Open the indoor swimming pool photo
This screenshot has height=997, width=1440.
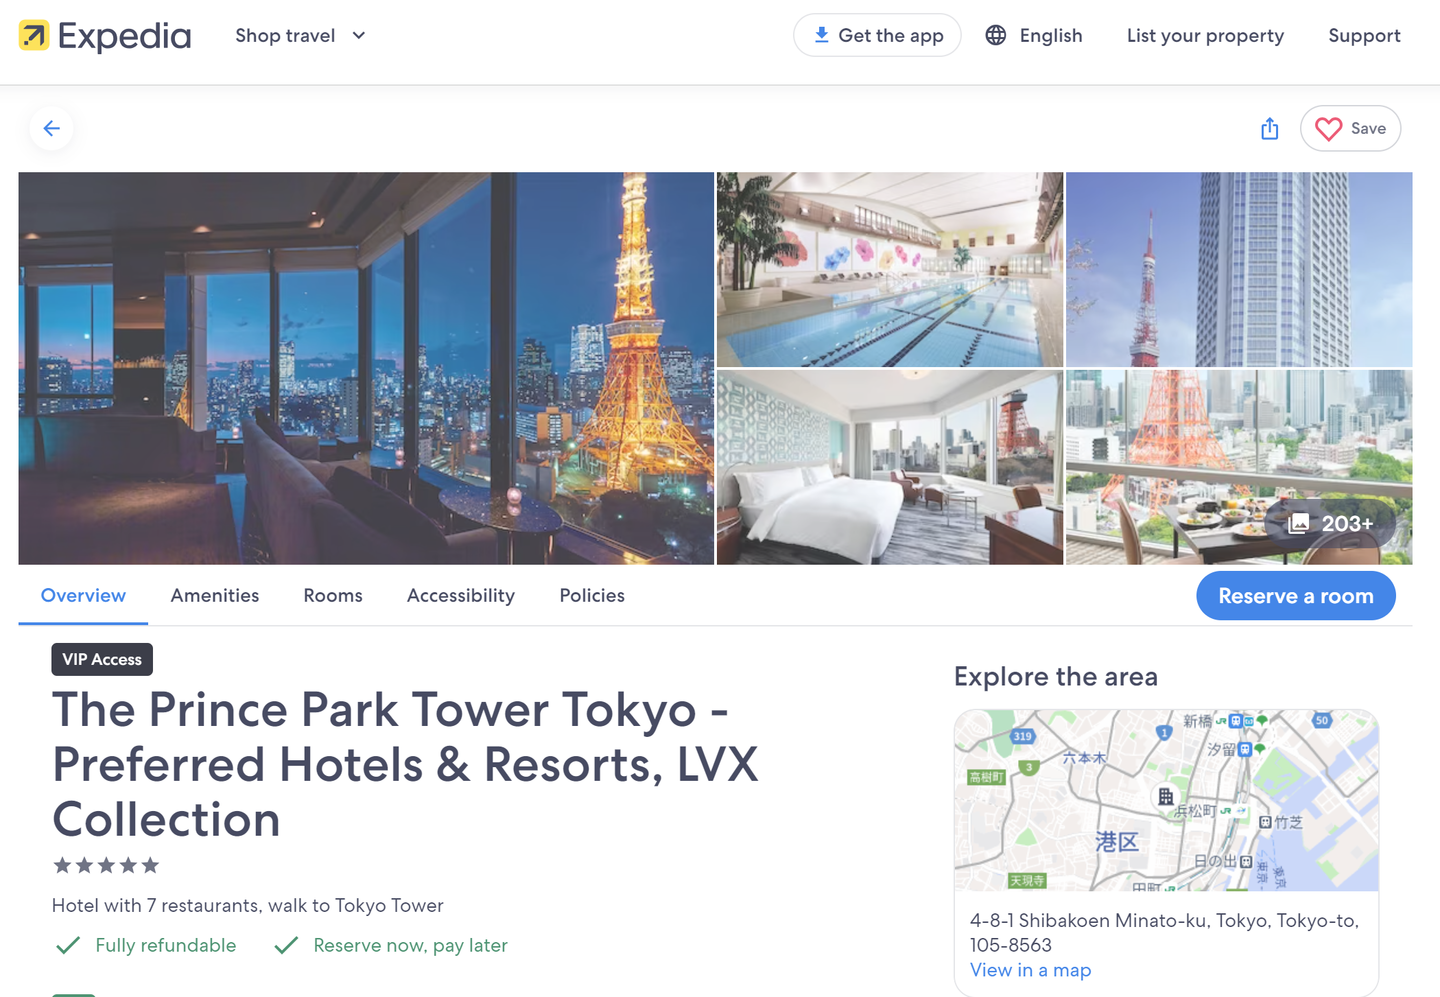(890, 269)
